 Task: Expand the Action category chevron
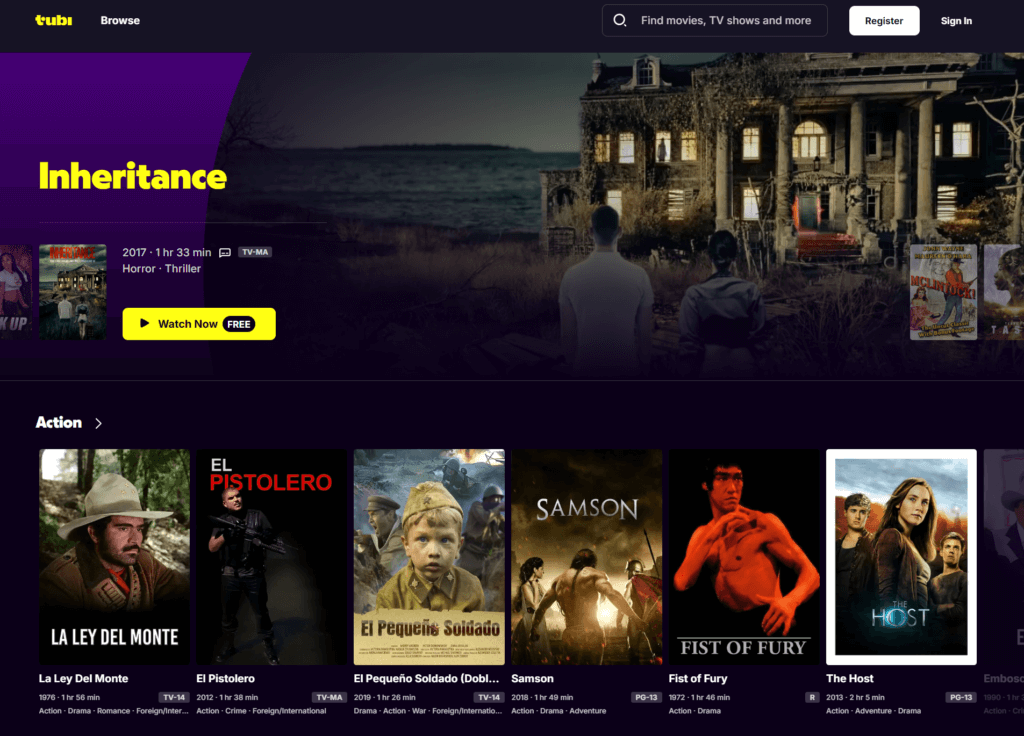coord(98,423)
